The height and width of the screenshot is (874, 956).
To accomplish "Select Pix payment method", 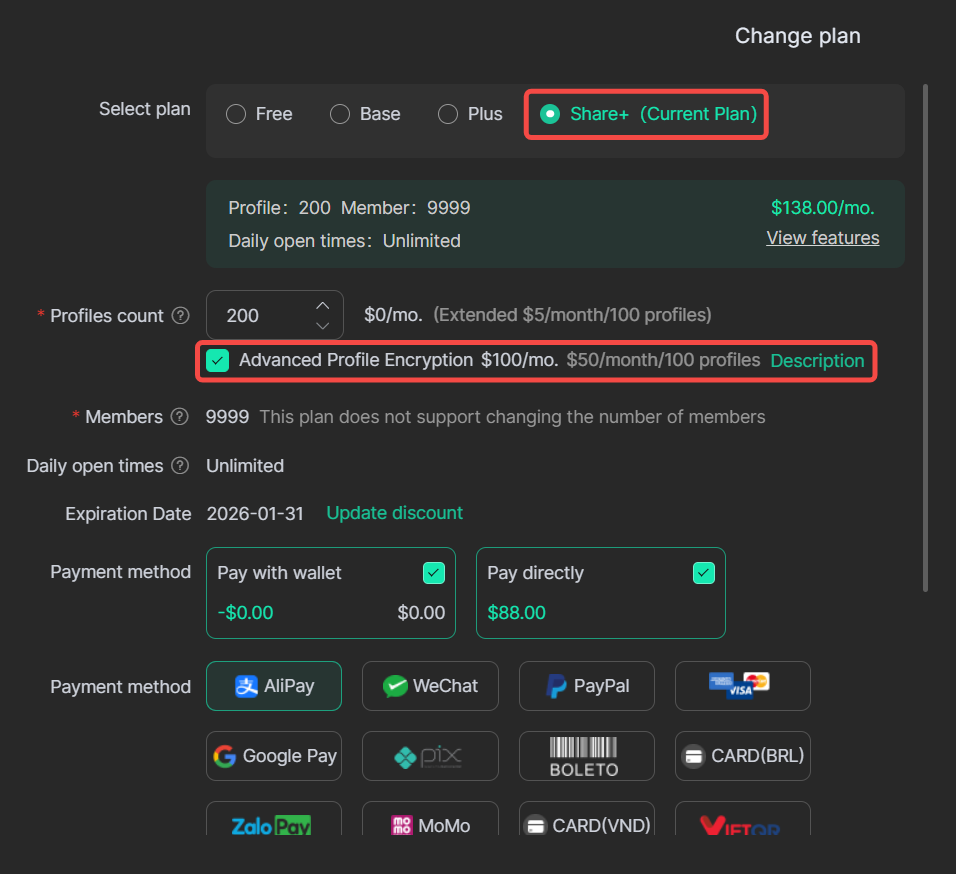I will (x=430, y=756).
